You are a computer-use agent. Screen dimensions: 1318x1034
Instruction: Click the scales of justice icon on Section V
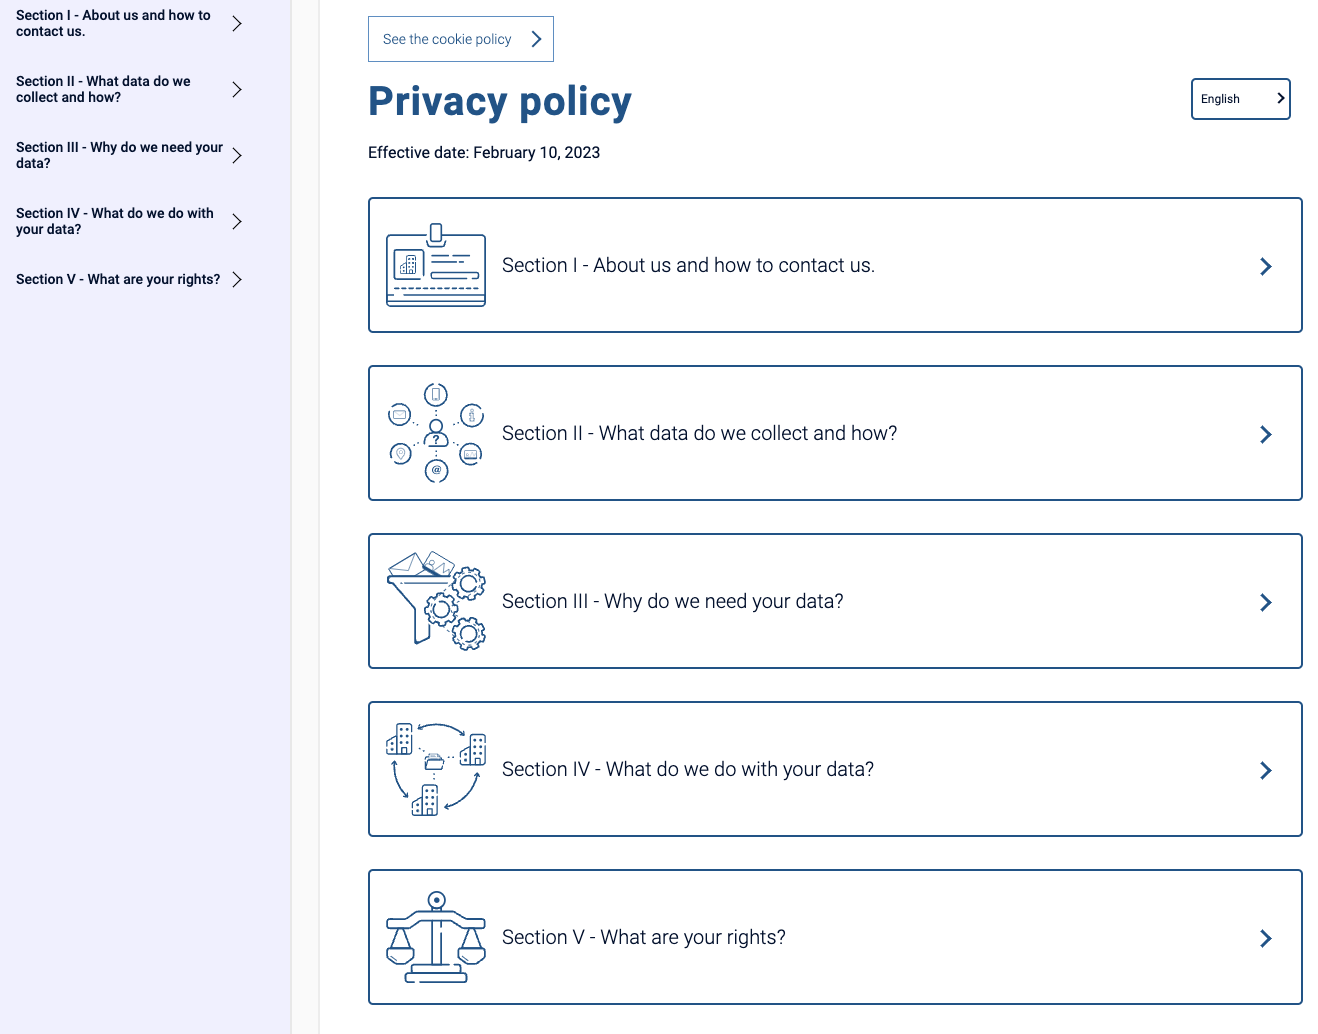point(435,937)
